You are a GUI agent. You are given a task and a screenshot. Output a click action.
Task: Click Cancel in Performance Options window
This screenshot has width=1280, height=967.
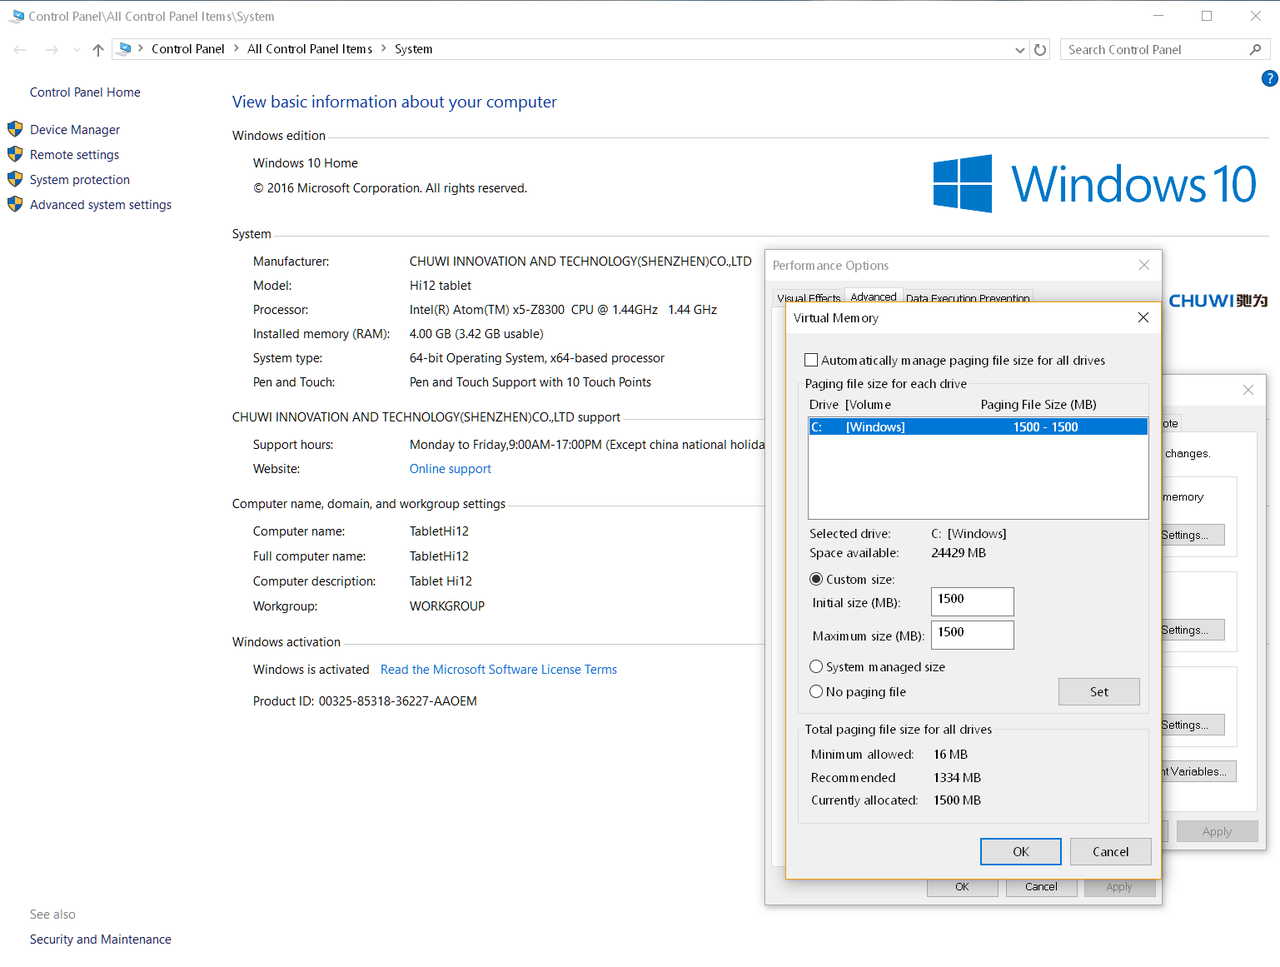1041,887
